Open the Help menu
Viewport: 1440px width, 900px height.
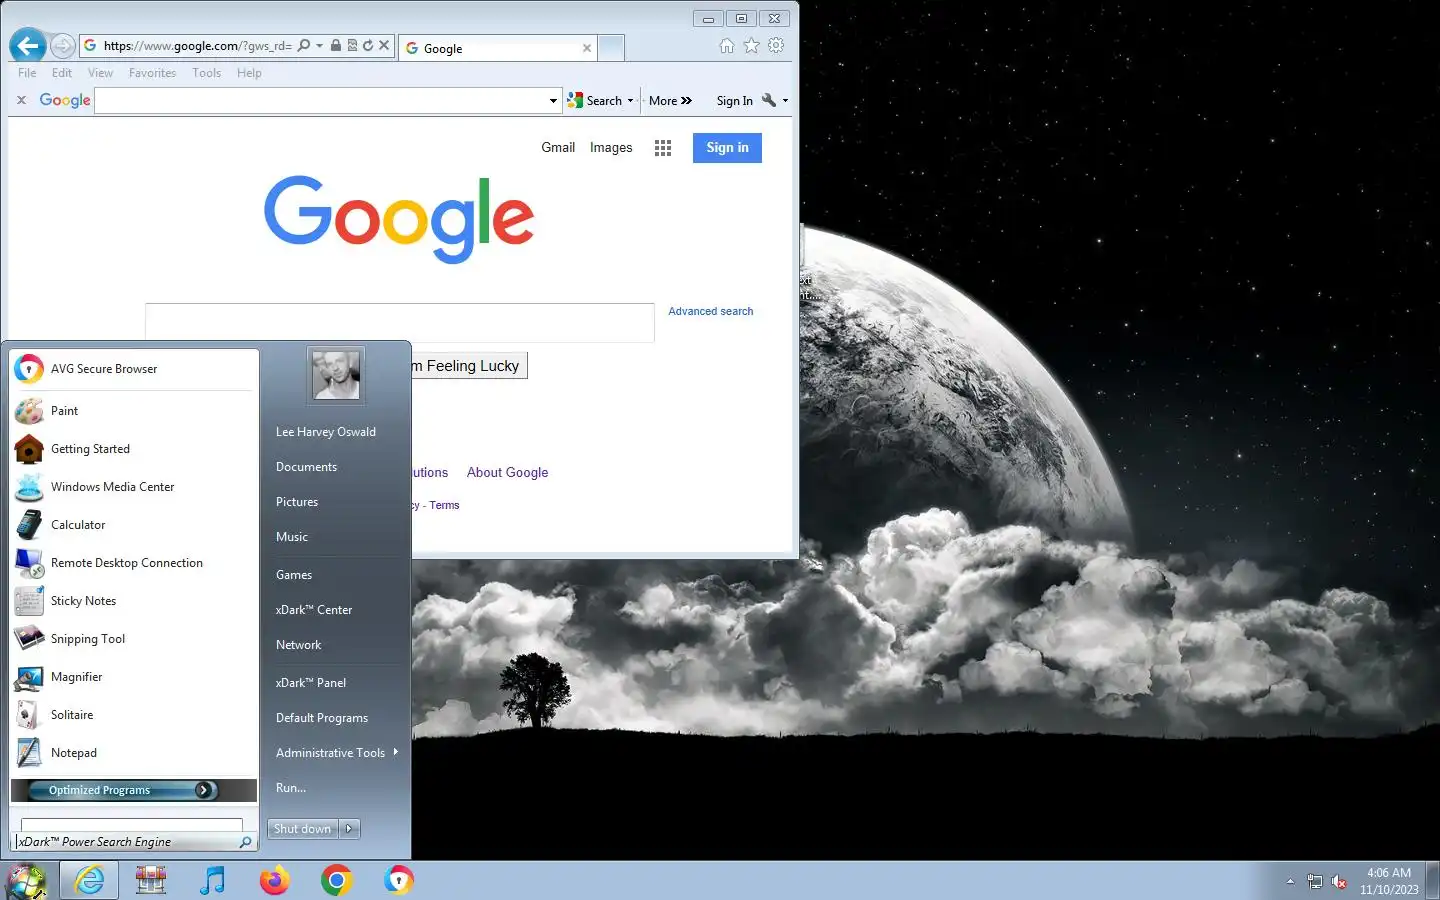(x=249, y=73)
